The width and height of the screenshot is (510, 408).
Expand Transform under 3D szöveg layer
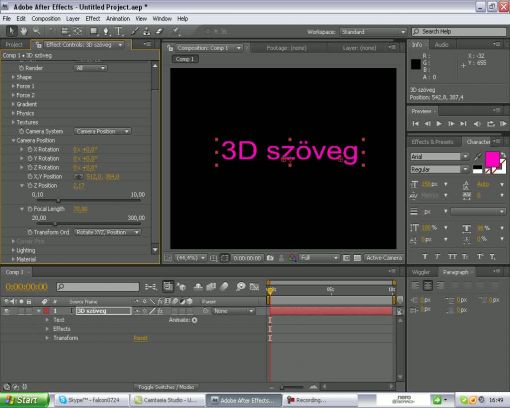pyautogui.click(x=47, y=338)
